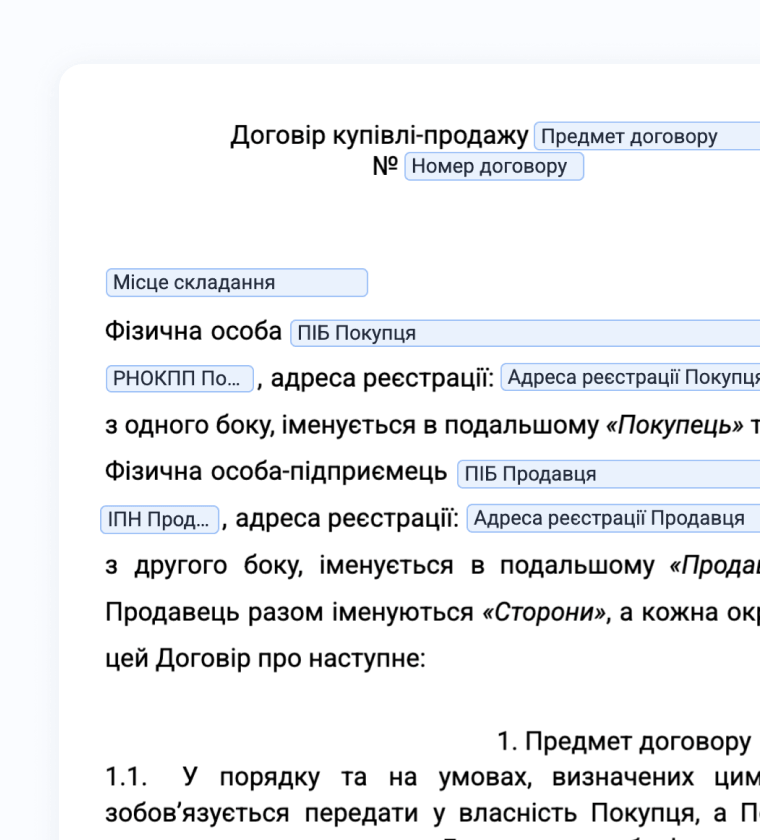The width and height of the screenshot is (760, 840).
Task: Click the text 'з другого боку'
Action: point(204,566)
